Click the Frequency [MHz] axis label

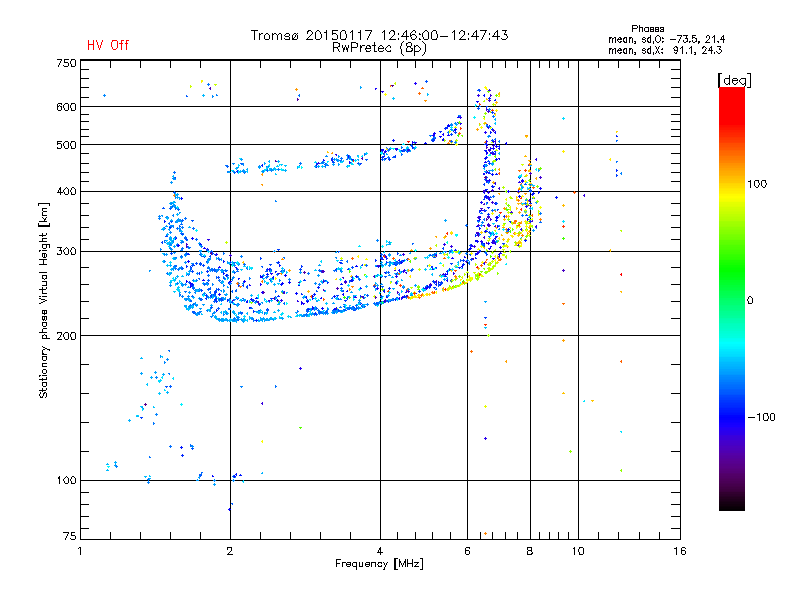(379, 564)
